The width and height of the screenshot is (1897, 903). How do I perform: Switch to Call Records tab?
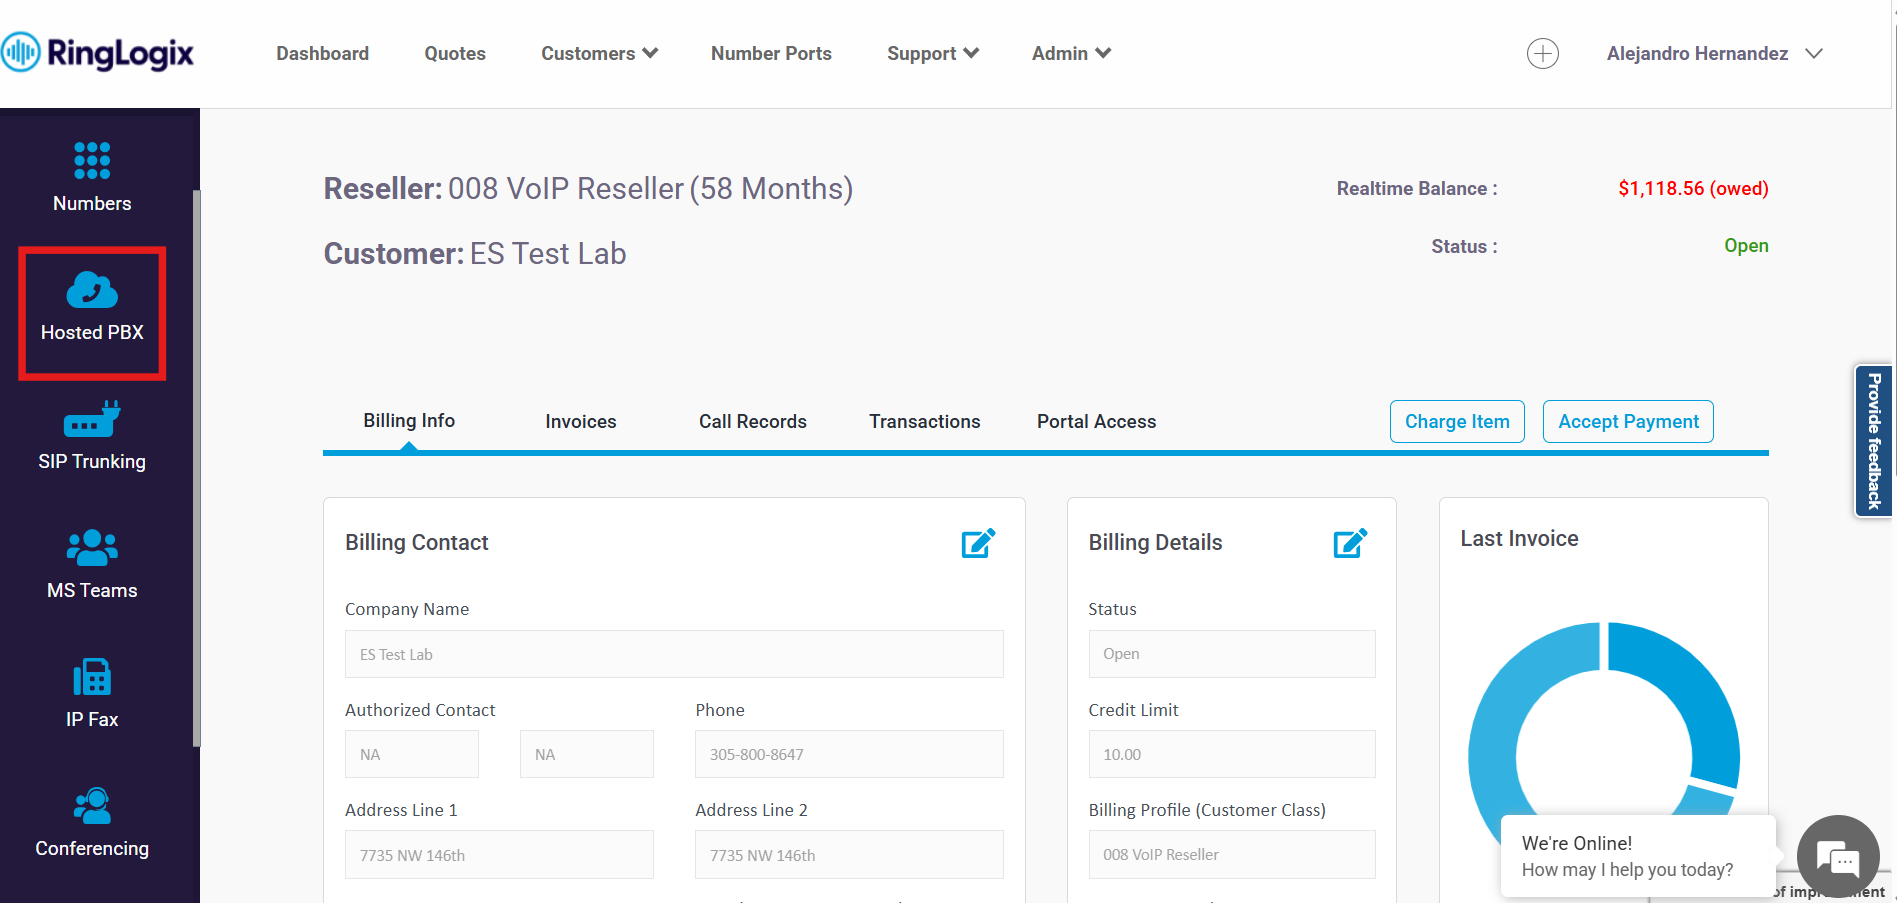[x=752, y=421]
